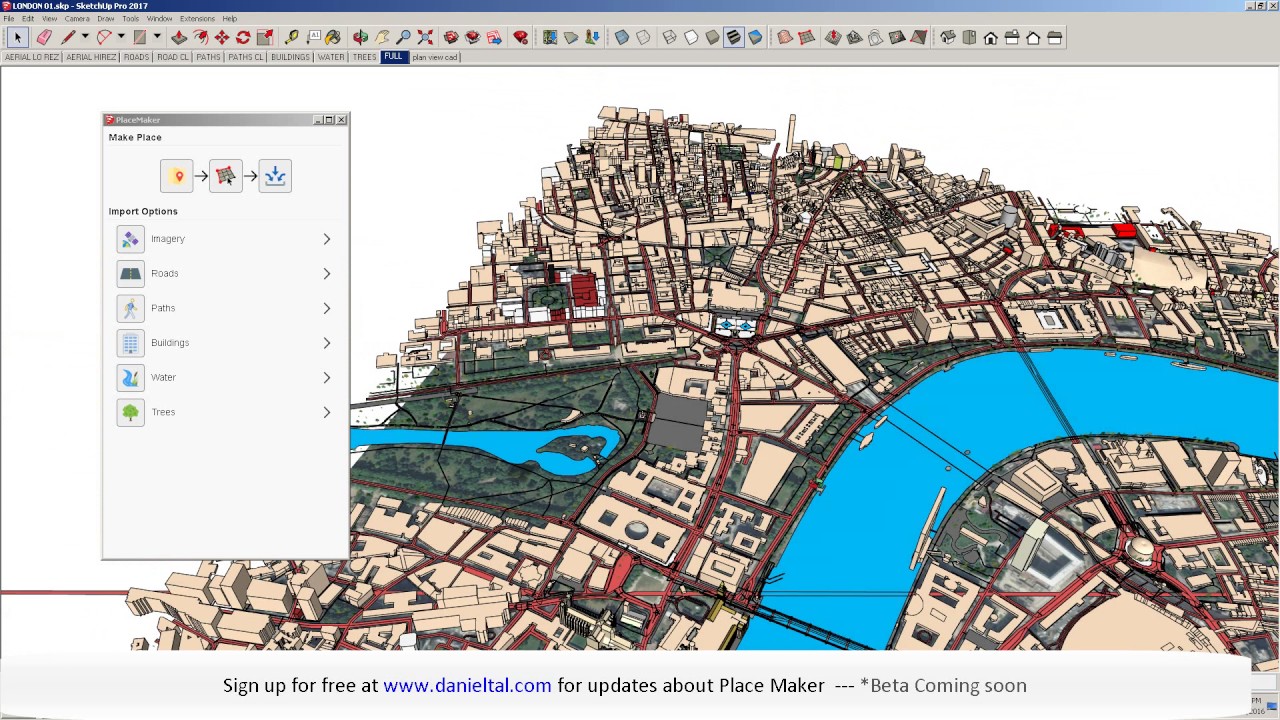Image resolution: width=1280 pixels, height=720 pixels.
Task: Open the 3D Warehouse
Action: (451, 37)
